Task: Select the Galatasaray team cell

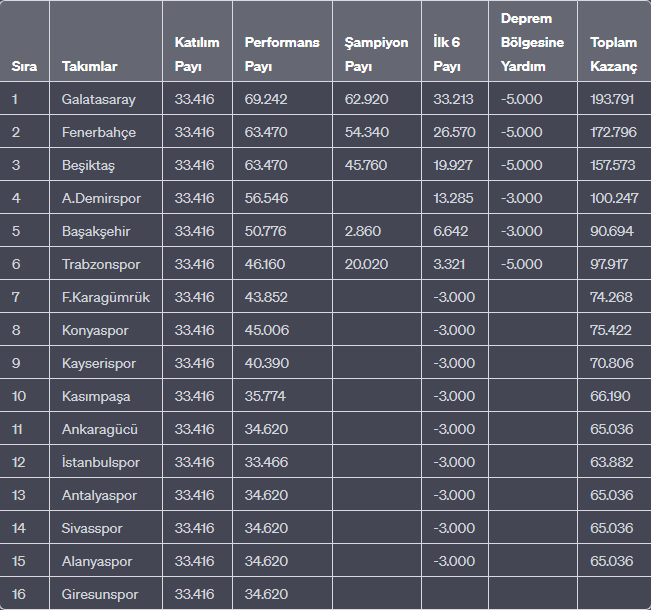Action: [x=98, y=99]
